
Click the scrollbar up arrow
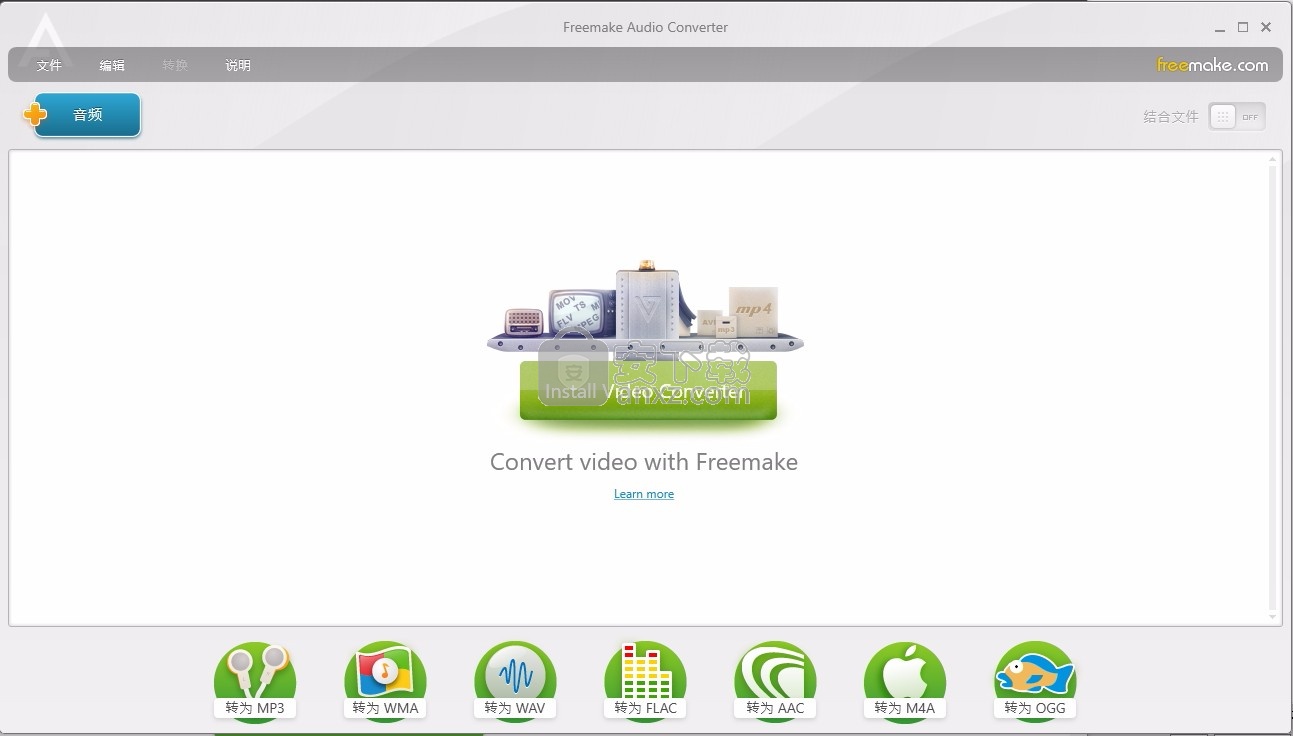click(1273, 158)
